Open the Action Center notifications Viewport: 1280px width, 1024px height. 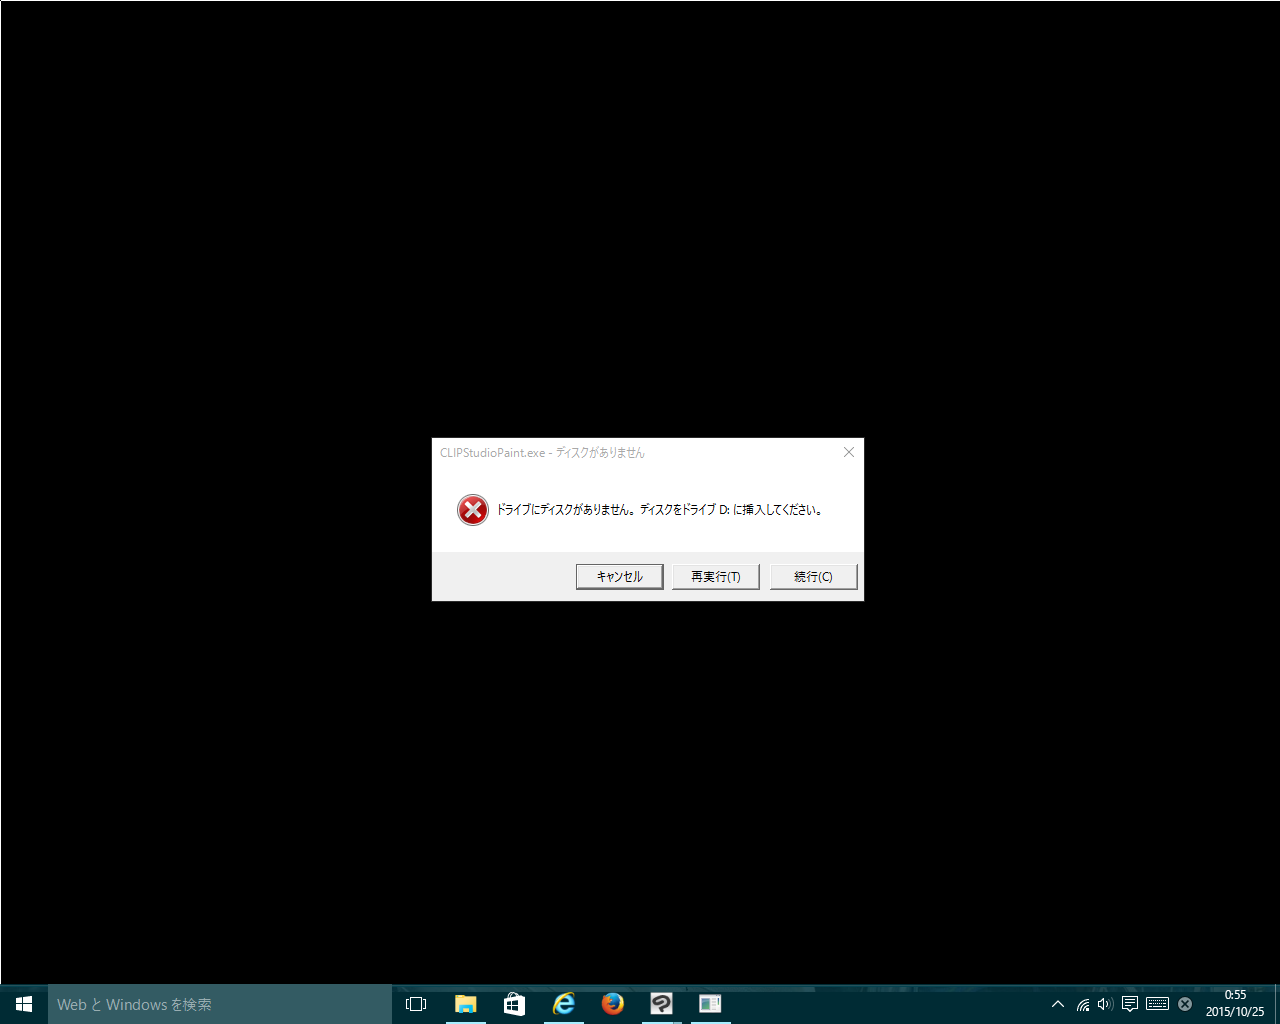[x=1130, y=1004]
